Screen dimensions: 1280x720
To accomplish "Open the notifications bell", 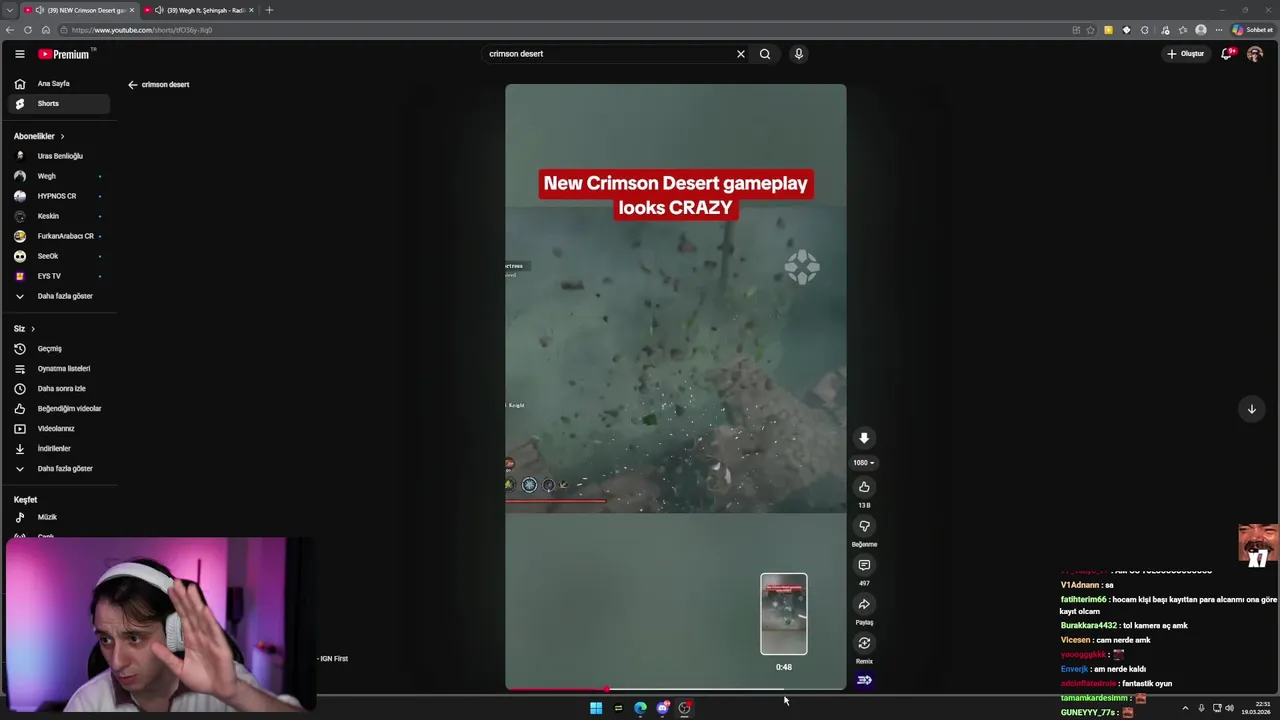I will coord(1227,54).
